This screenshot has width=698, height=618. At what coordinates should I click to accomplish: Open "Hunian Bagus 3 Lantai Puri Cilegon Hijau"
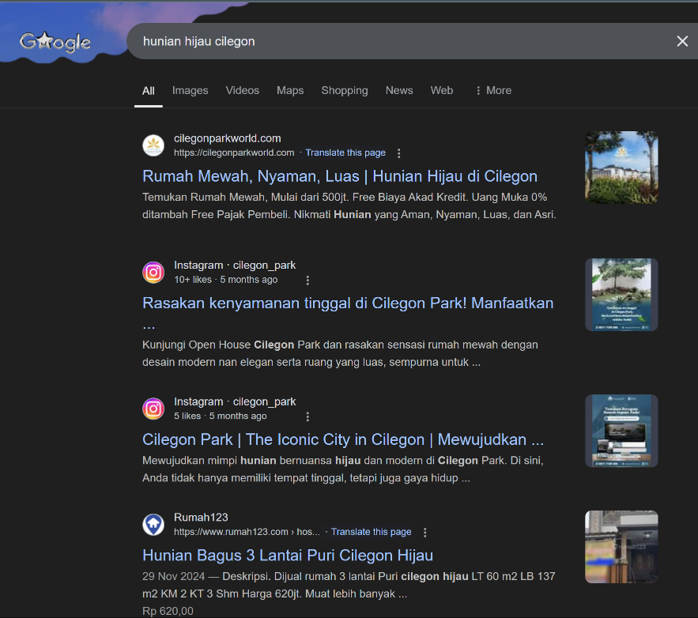click(x=287, y=555)
